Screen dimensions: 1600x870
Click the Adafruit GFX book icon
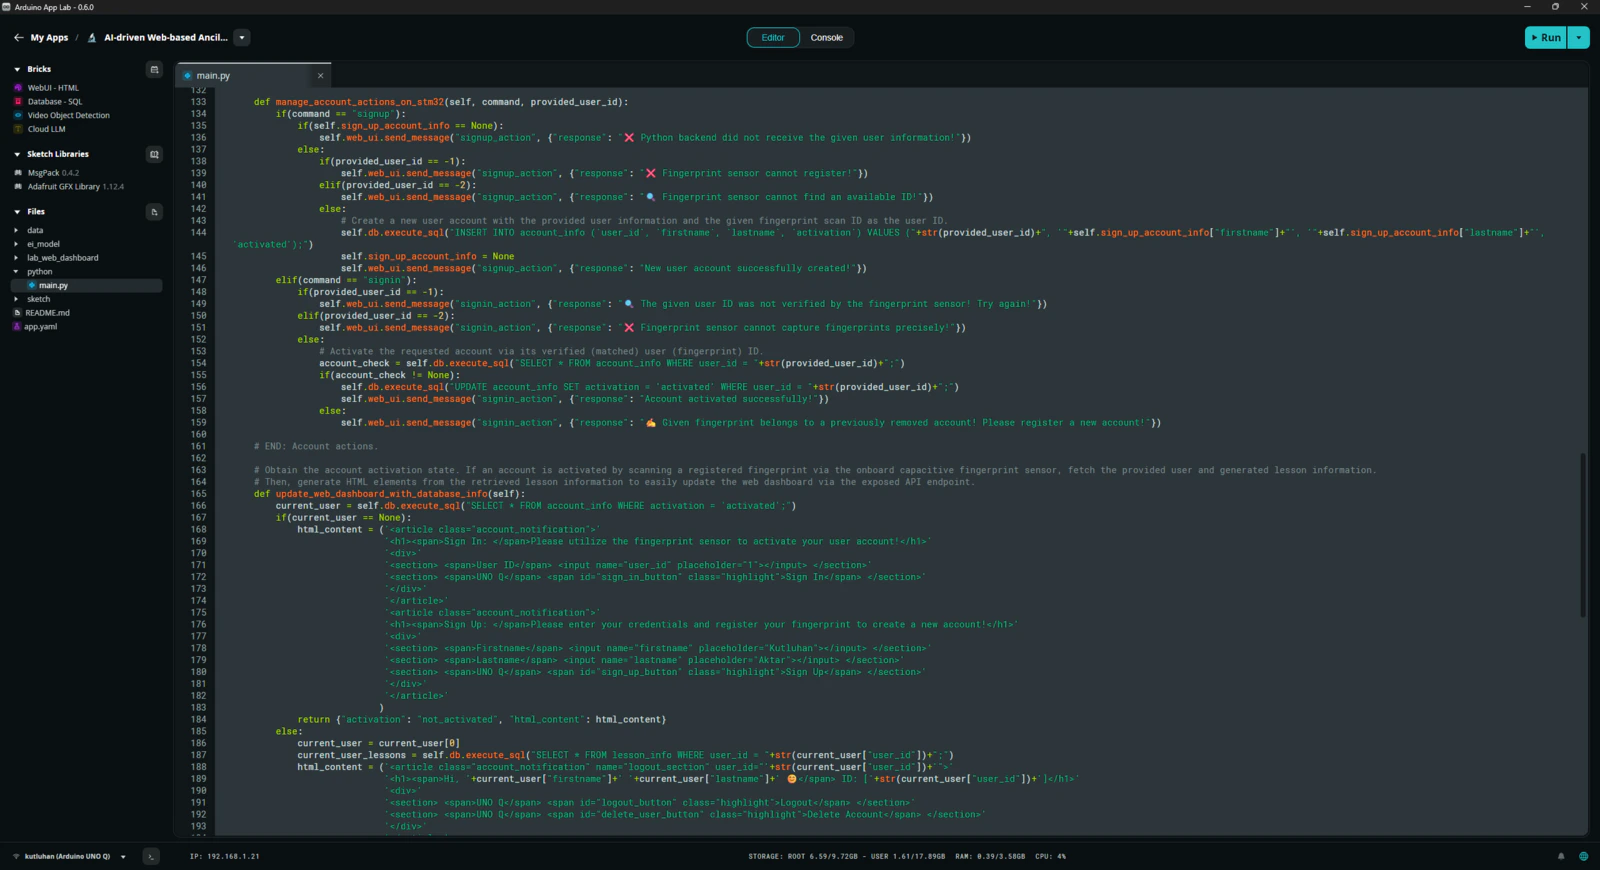pos(18,186)
